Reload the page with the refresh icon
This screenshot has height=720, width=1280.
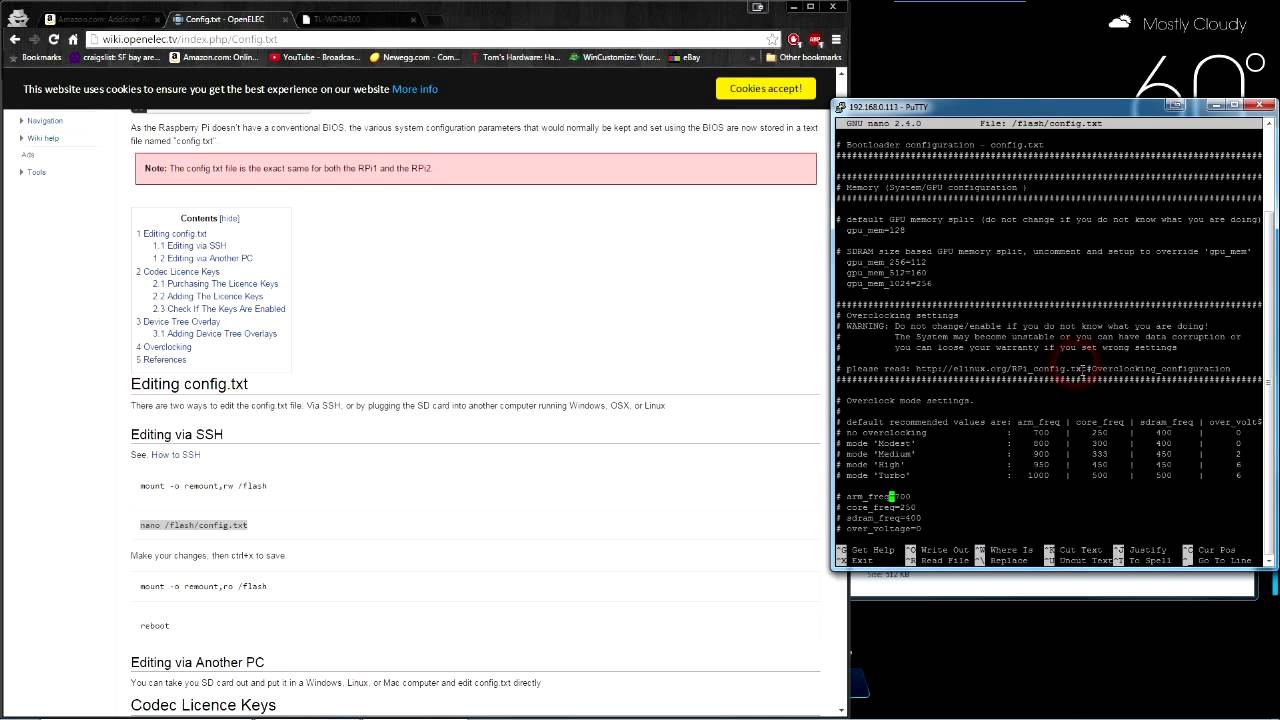[x=53, y=39]
